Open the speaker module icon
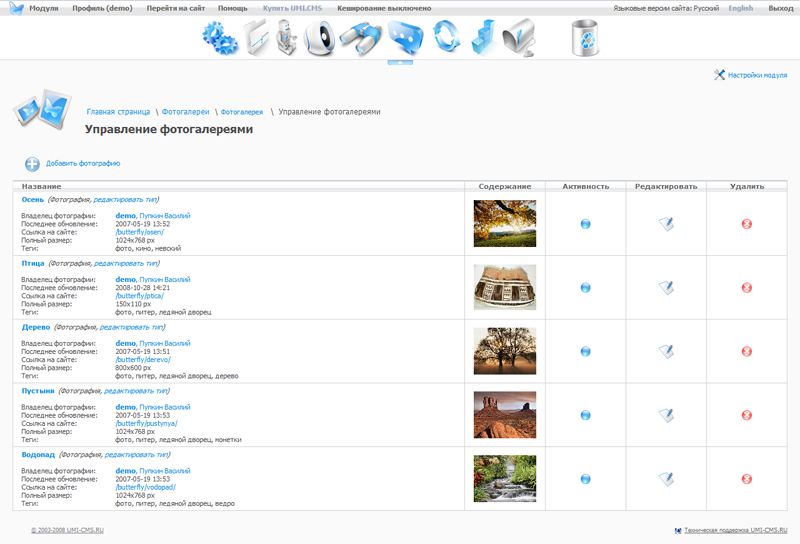The width and height of the screenshot is (800, 544). pos(319,38)
